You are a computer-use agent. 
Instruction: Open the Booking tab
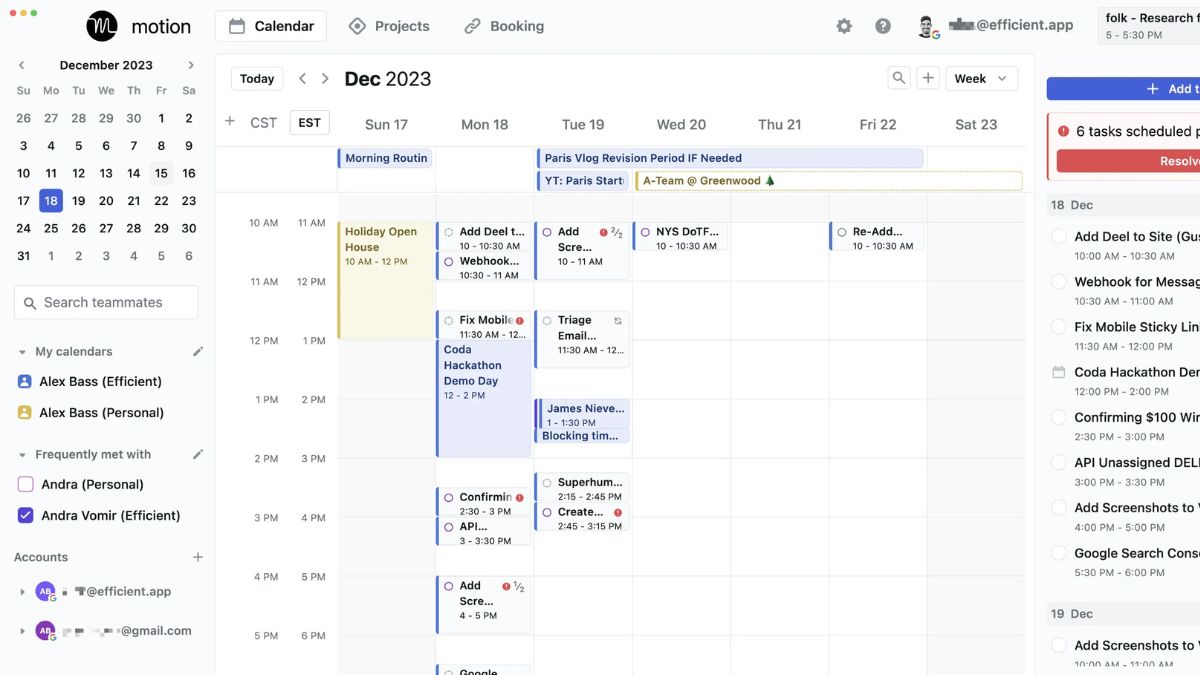(x=504, y=26)
